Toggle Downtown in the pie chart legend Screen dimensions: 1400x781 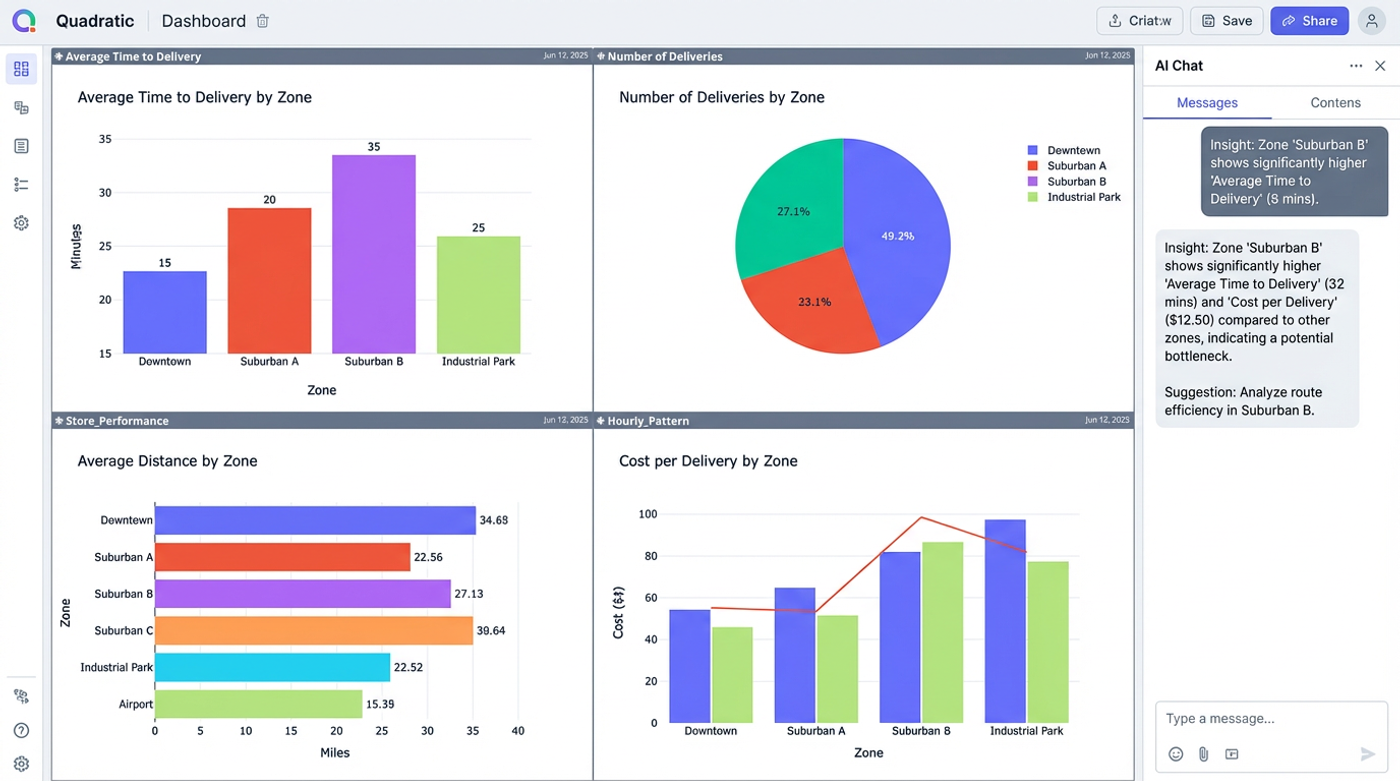[x=1063, y=149]
